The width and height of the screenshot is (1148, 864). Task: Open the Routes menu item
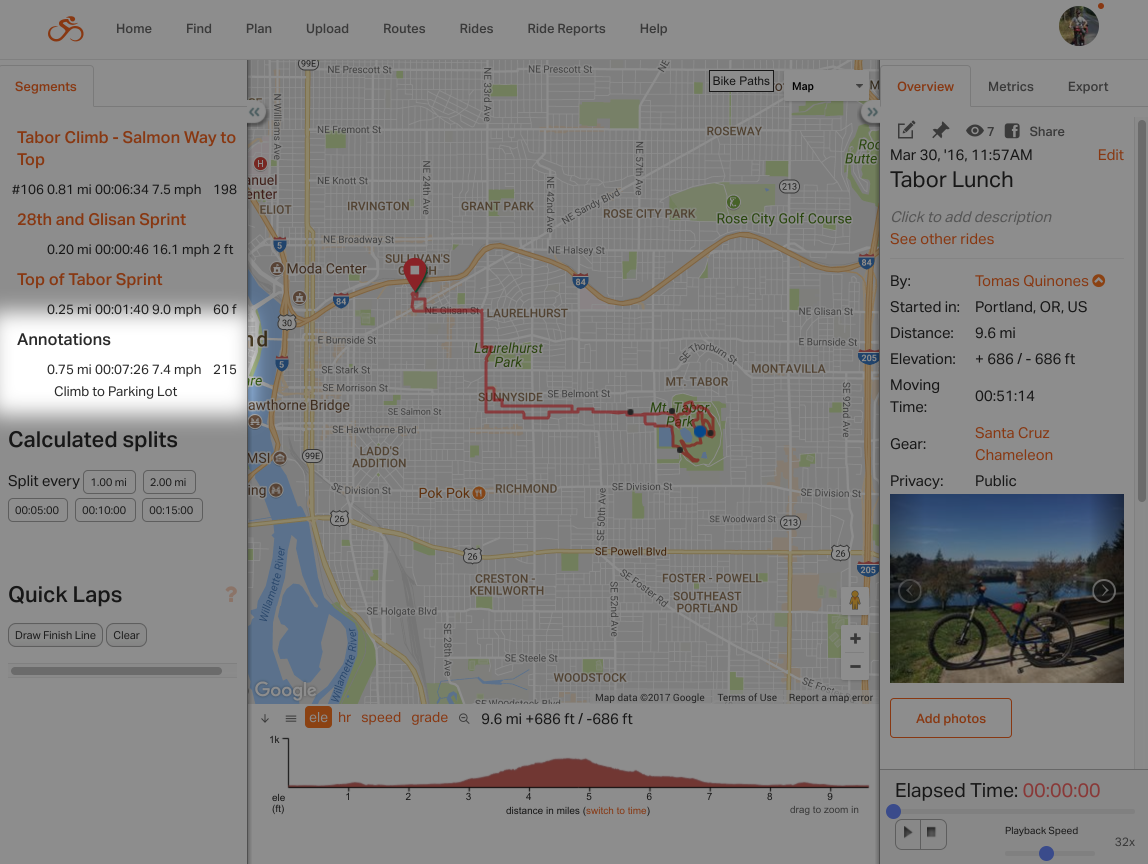(404, 29)
